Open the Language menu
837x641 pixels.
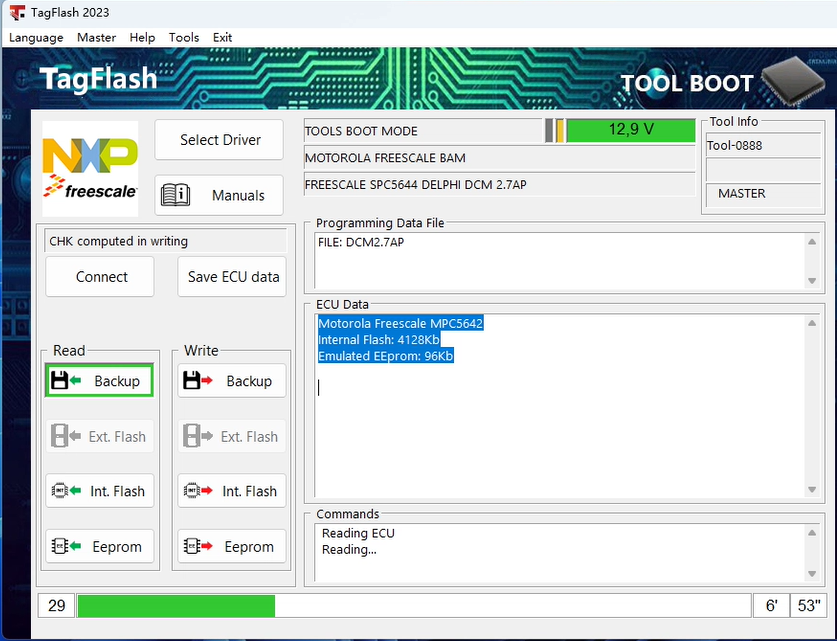point(36,37)
